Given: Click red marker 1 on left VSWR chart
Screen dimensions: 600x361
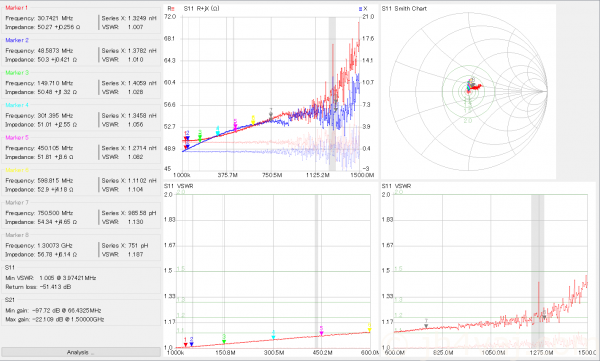Looking at the screenshot, I should (186, 342).
